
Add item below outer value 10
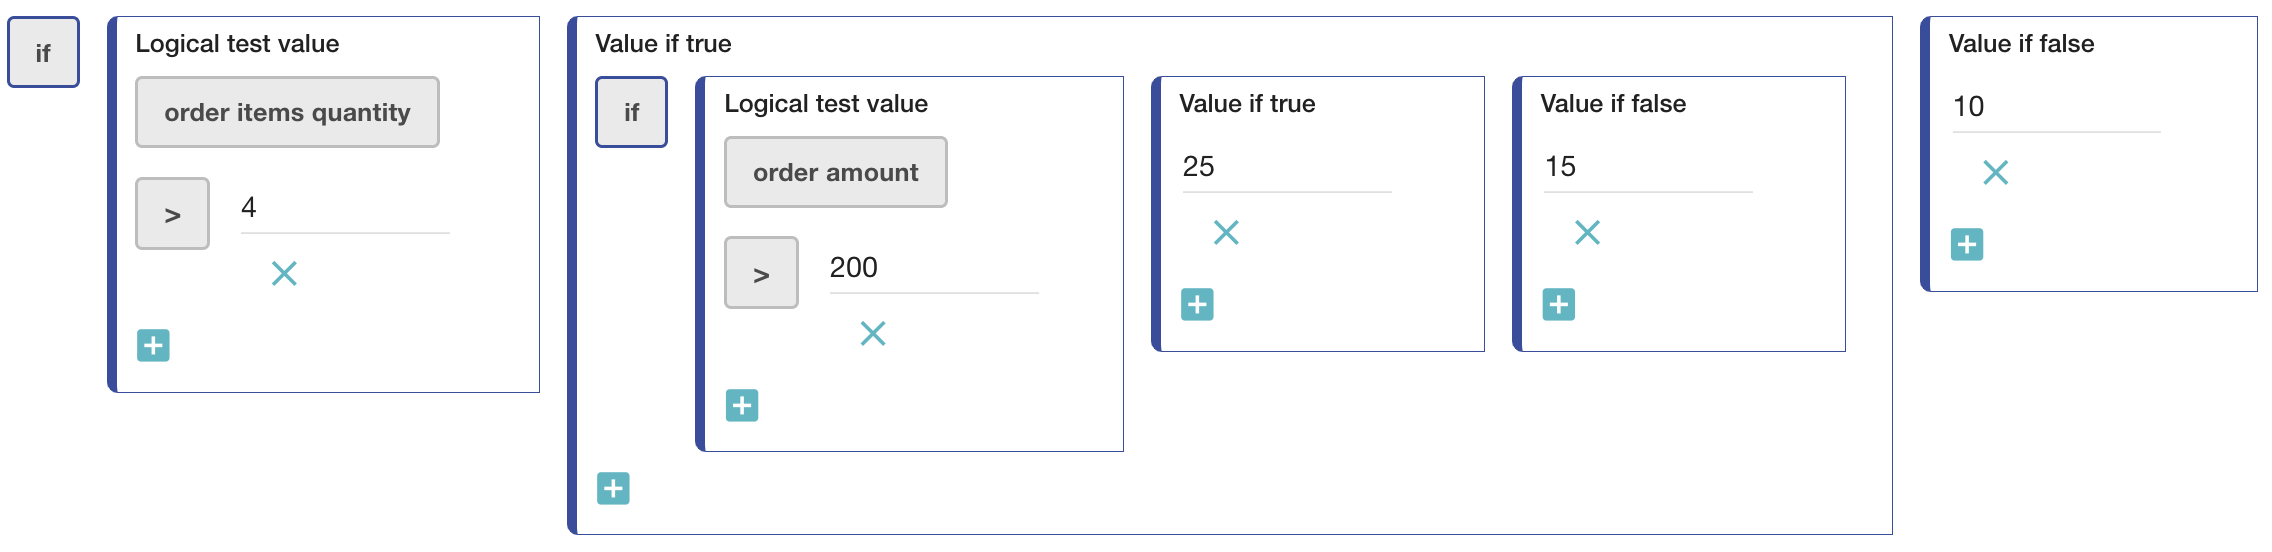[x=1967, y=245]
